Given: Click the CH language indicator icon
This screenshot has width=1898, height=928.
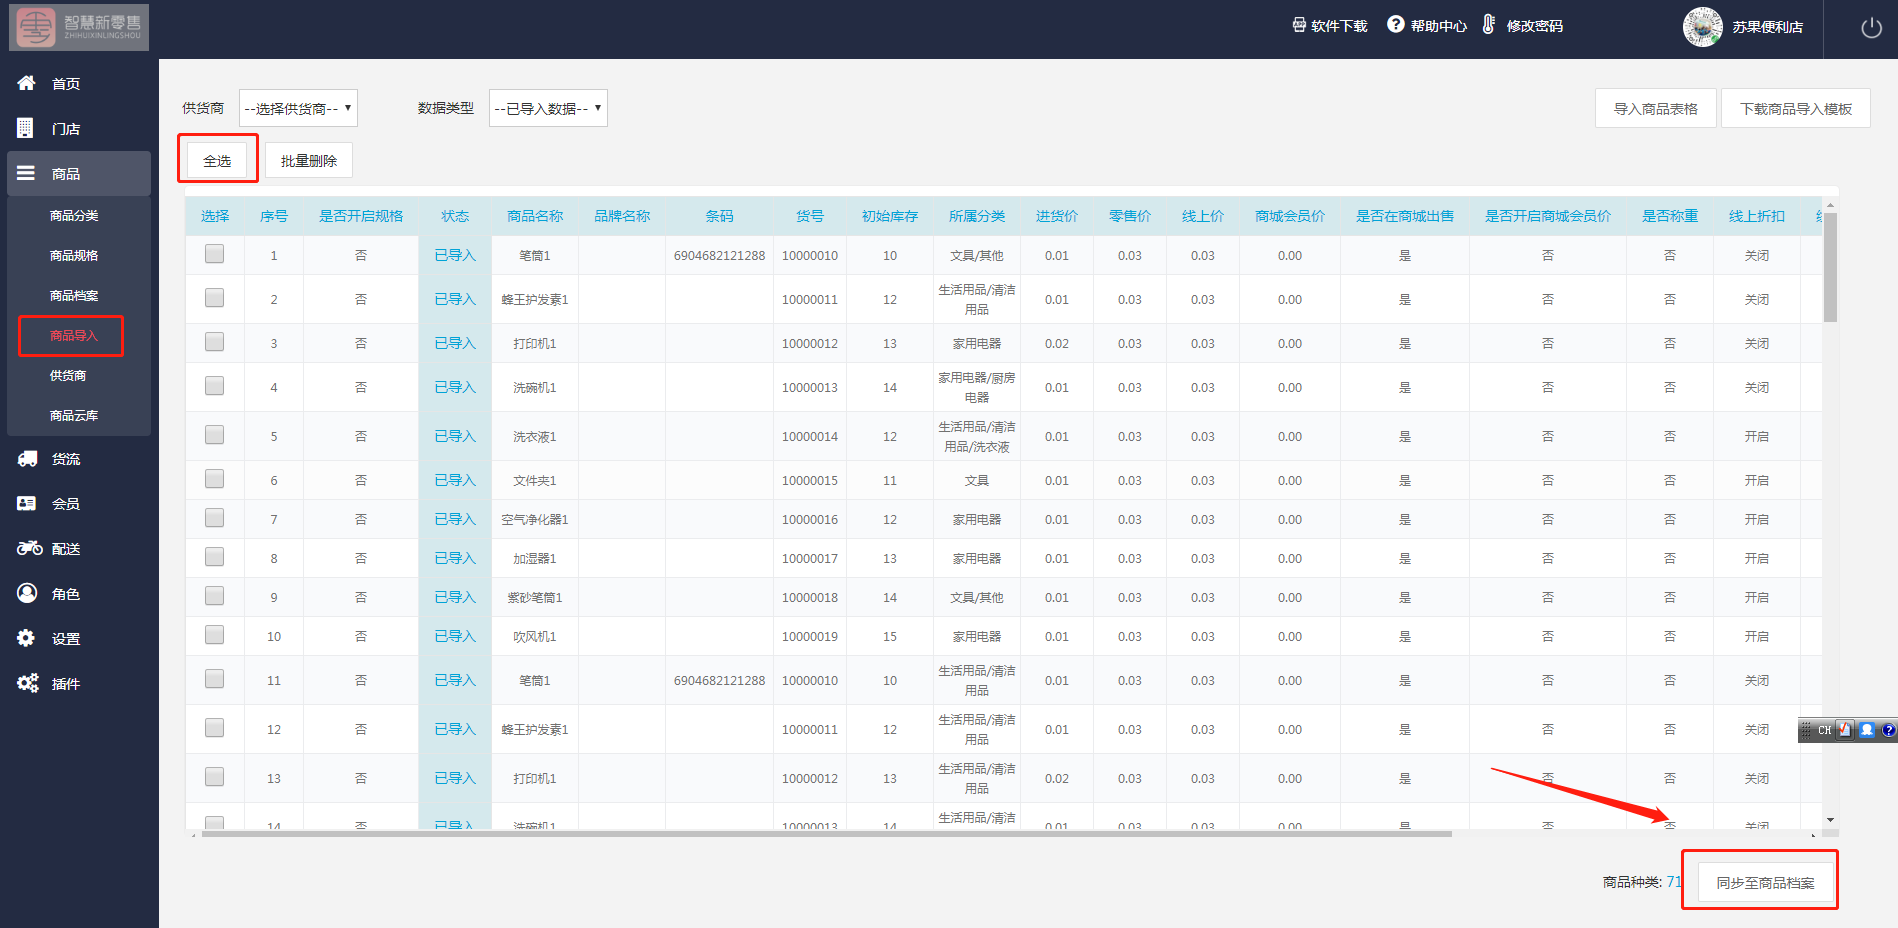Looking at the screenshot, I should coord(1824,730).
